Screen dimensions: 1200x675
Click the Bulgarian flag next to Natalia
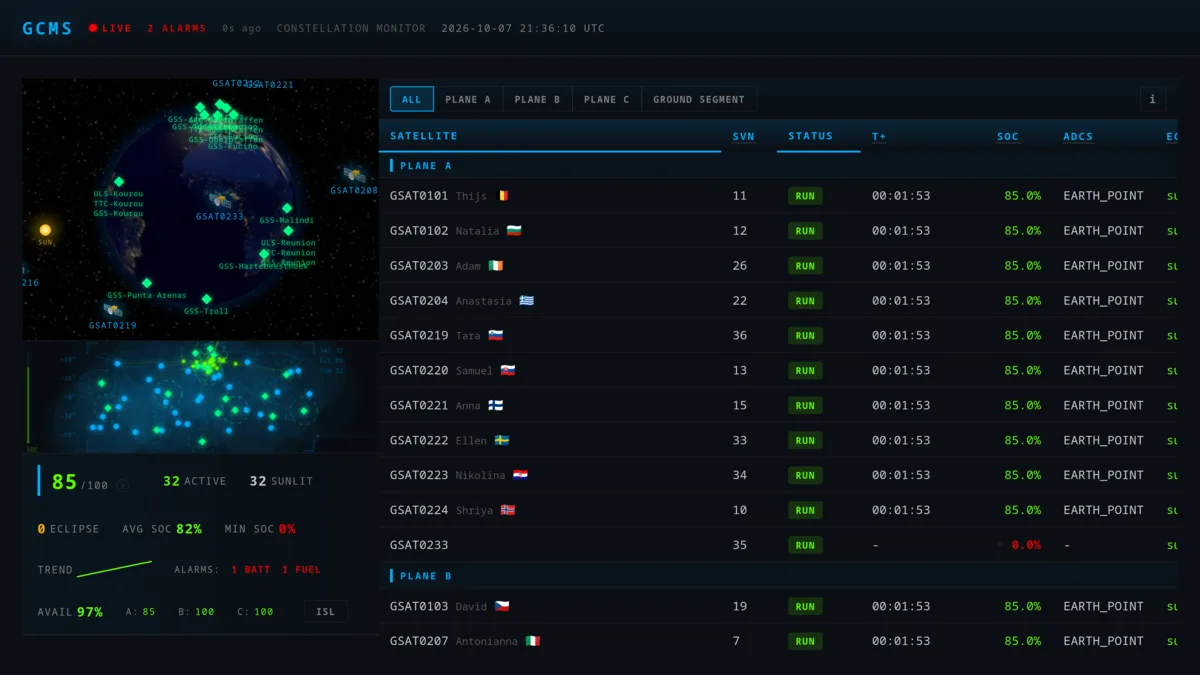(x=514, y=231)
